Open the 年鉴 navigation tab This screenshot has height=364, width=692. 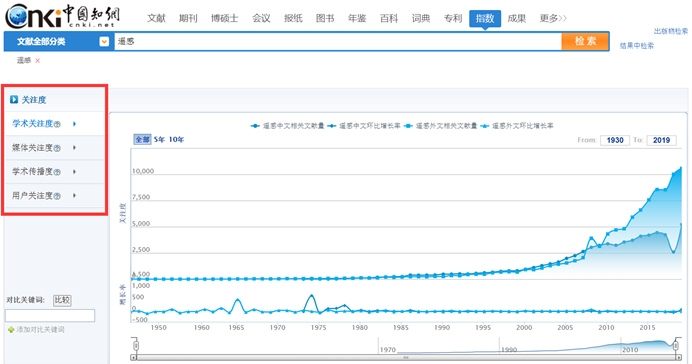click(x=357, y=18)
